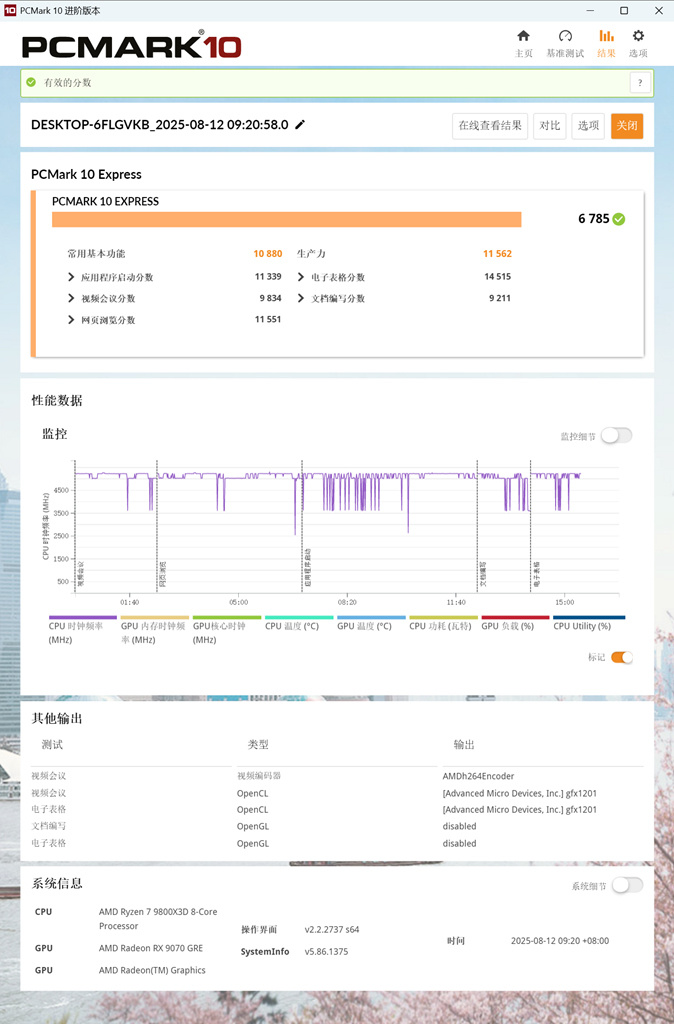Toggle CPU 功耗 legend entry

click(443, 623)
